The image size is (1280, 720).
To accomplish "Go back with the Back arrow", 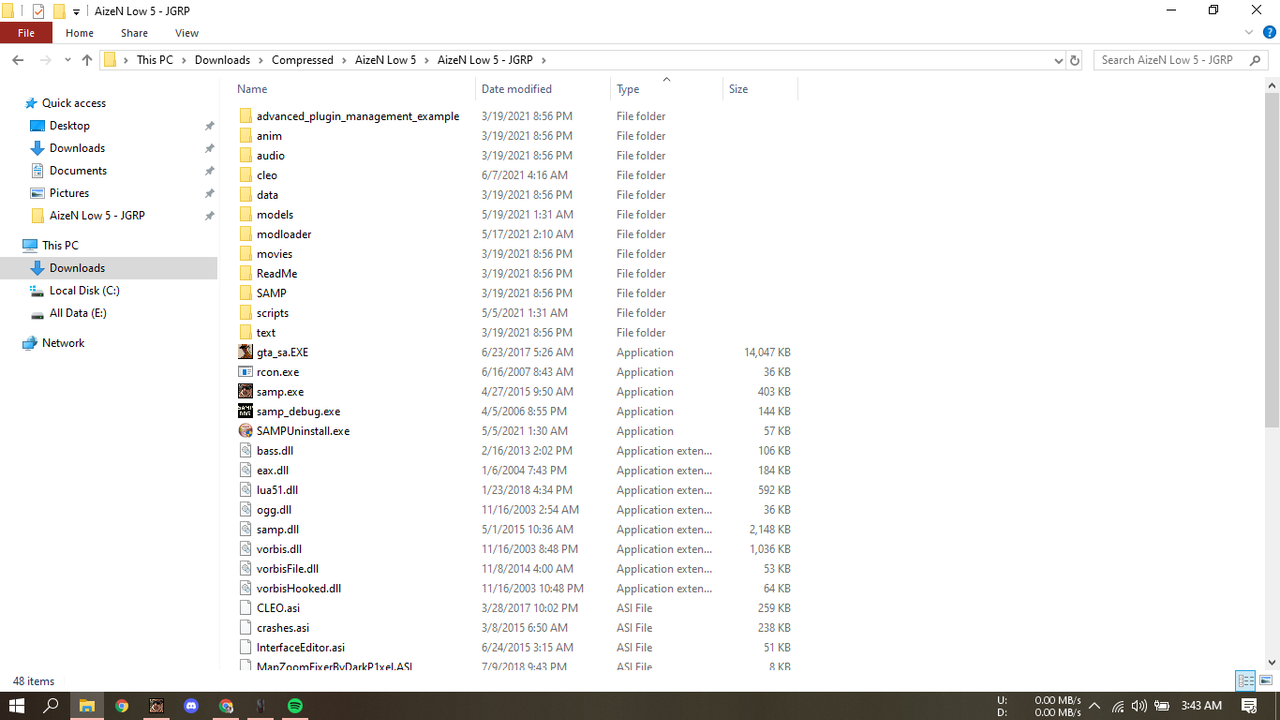I will coord(18,60).
